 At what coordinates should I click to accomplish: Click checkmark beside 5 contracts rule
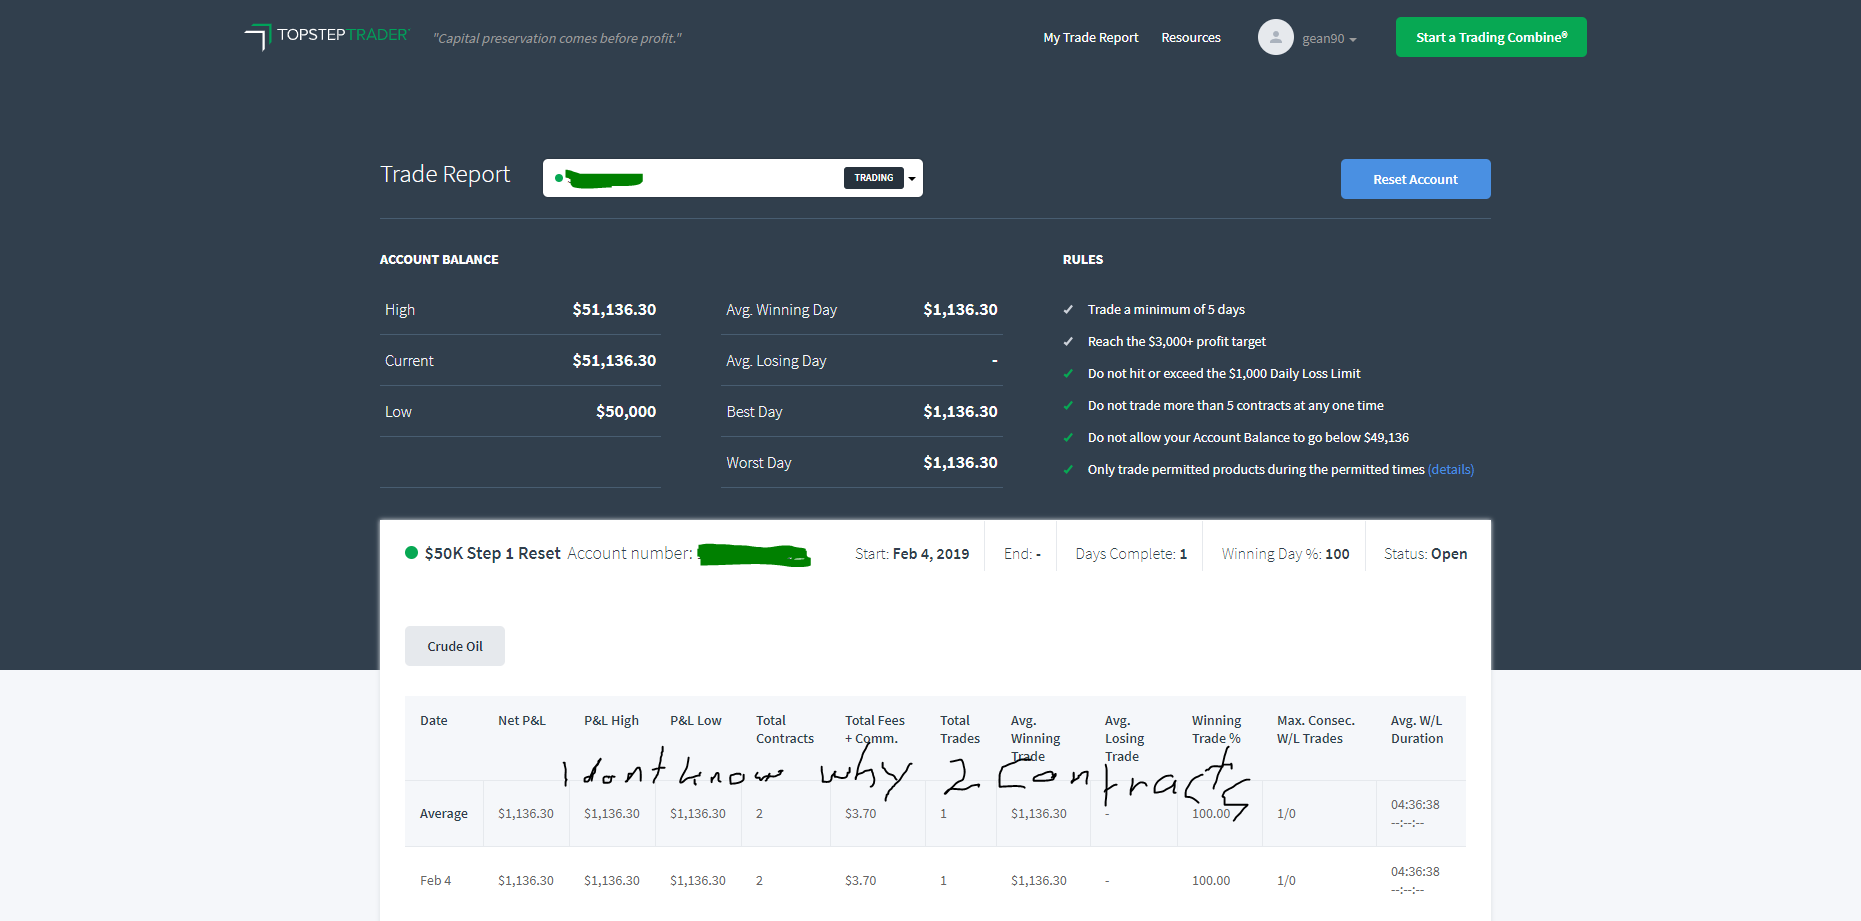pyautogui.click(x=1068, y=406)
